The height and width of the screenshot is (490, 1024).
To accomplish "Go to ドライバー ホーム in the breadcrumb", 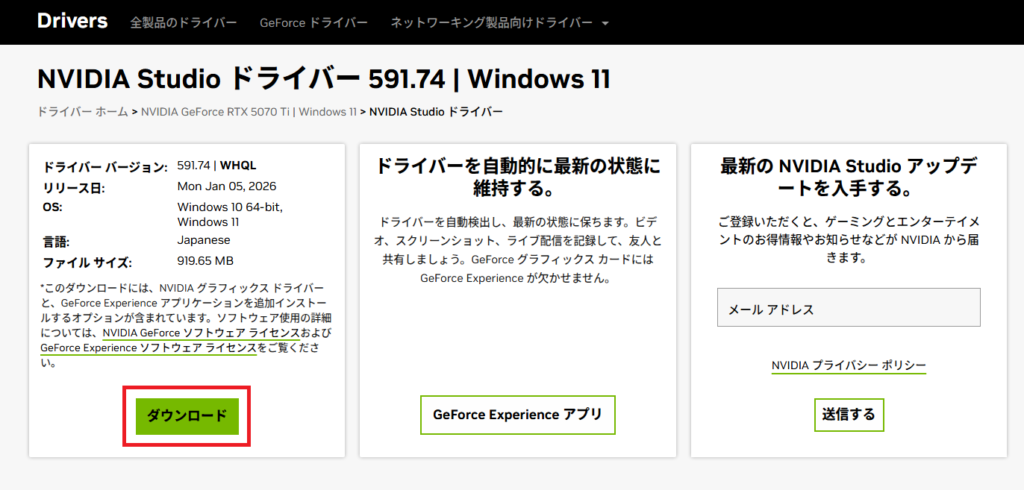I will [x=82, y=112].
